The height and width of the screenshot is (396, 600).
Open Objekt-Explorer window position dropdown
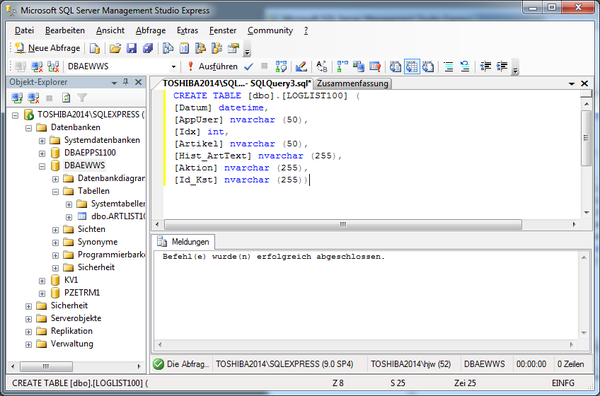click(114, 83)
